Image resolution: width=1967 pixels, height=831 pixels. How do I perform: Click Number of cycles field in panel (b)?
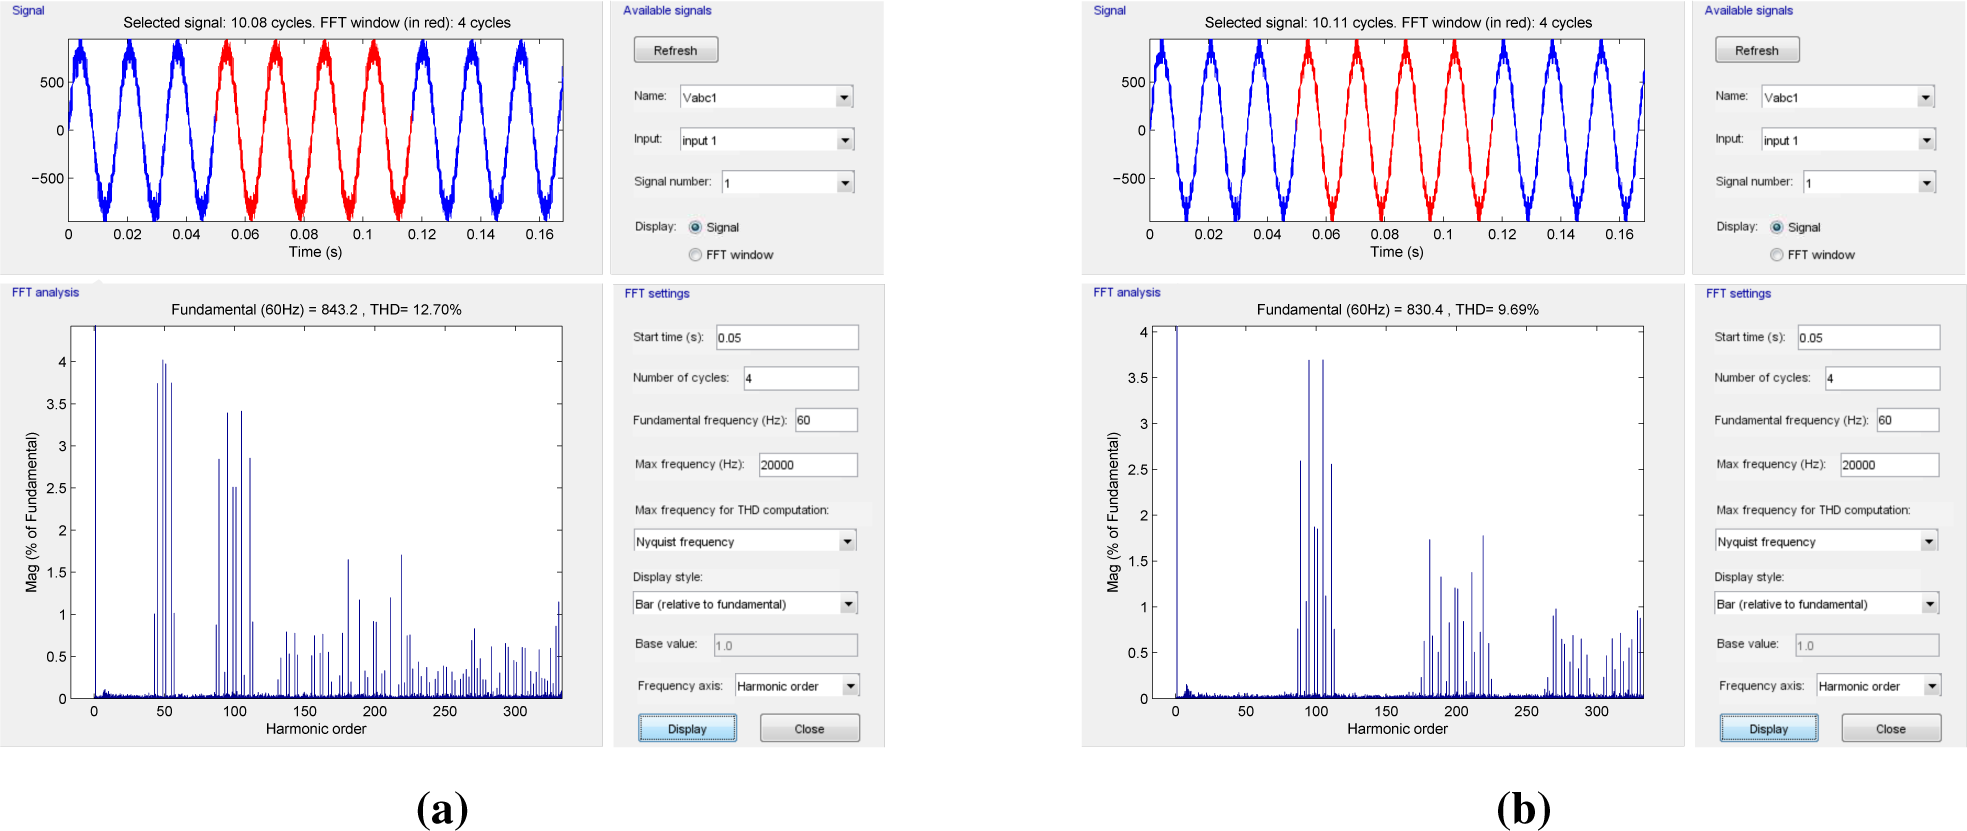tap(1881, 378)
